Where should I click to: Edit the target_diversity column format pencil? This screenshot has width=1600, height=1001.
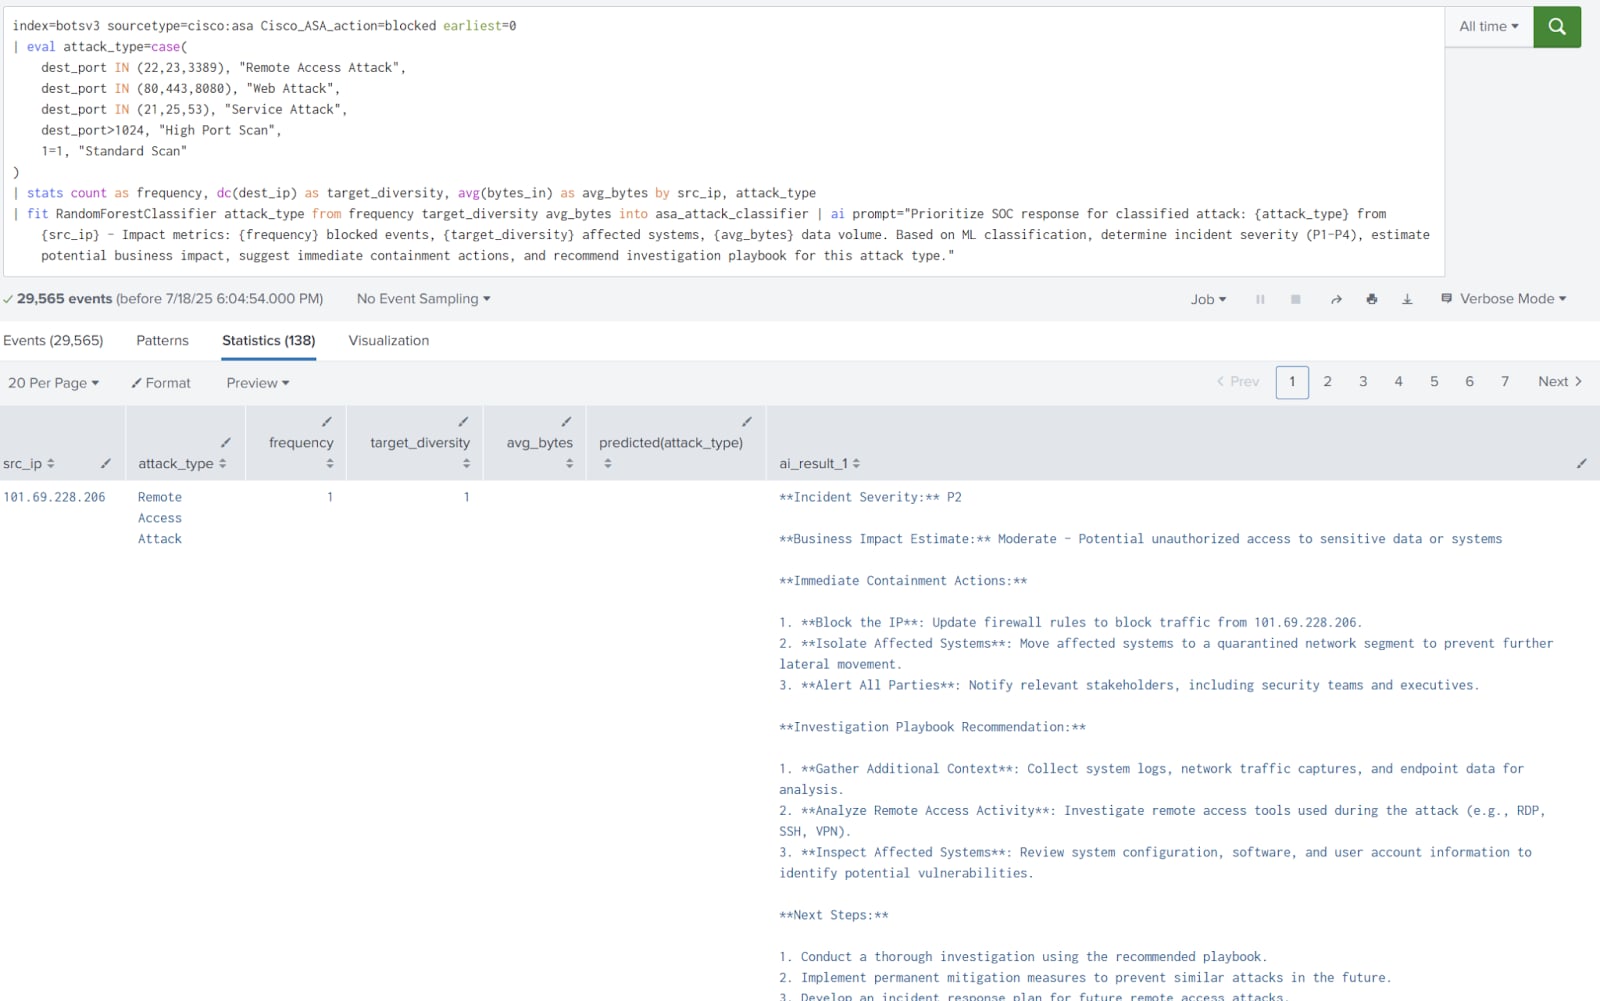coord(463,421)
